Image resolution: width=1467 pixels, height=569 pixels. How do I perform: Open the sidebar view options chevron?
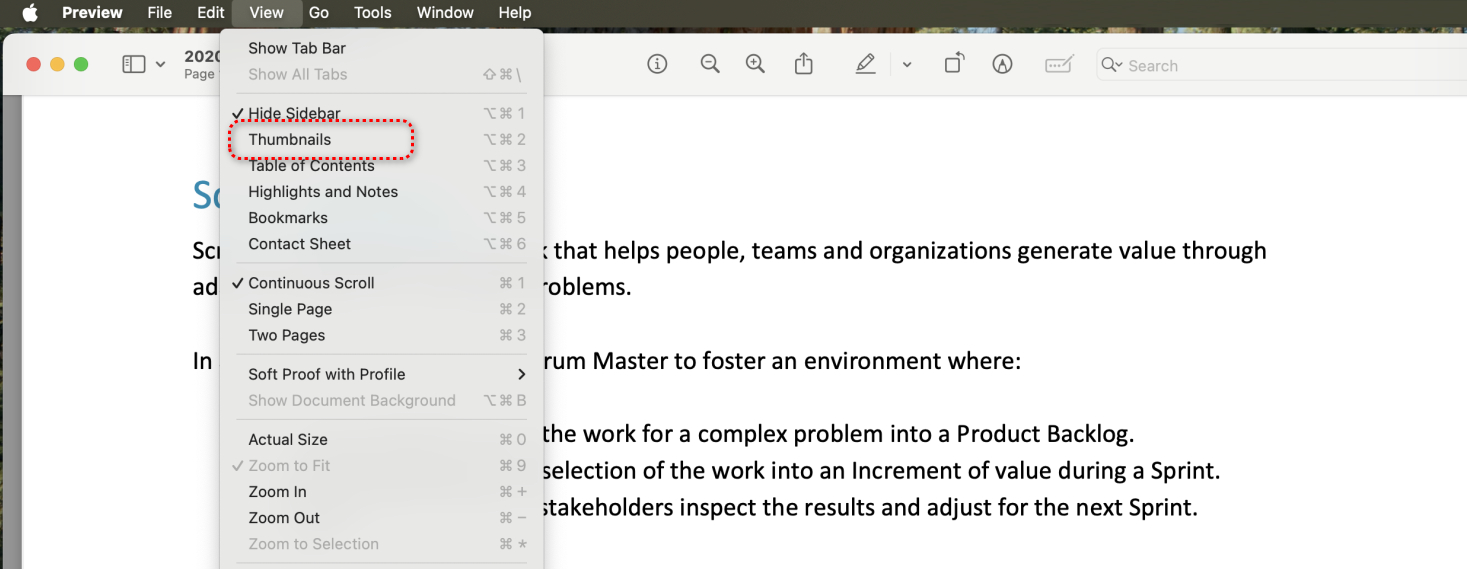160,65
